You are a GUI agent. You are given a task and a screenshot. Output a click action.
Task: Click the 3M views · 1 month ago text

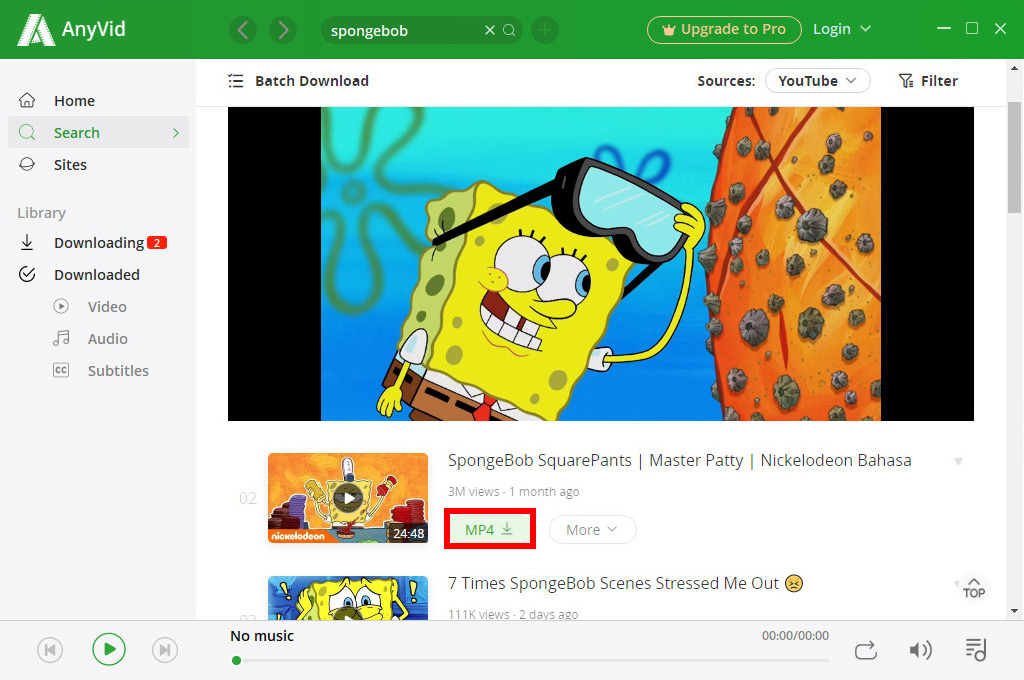click(x=513, y=491)
